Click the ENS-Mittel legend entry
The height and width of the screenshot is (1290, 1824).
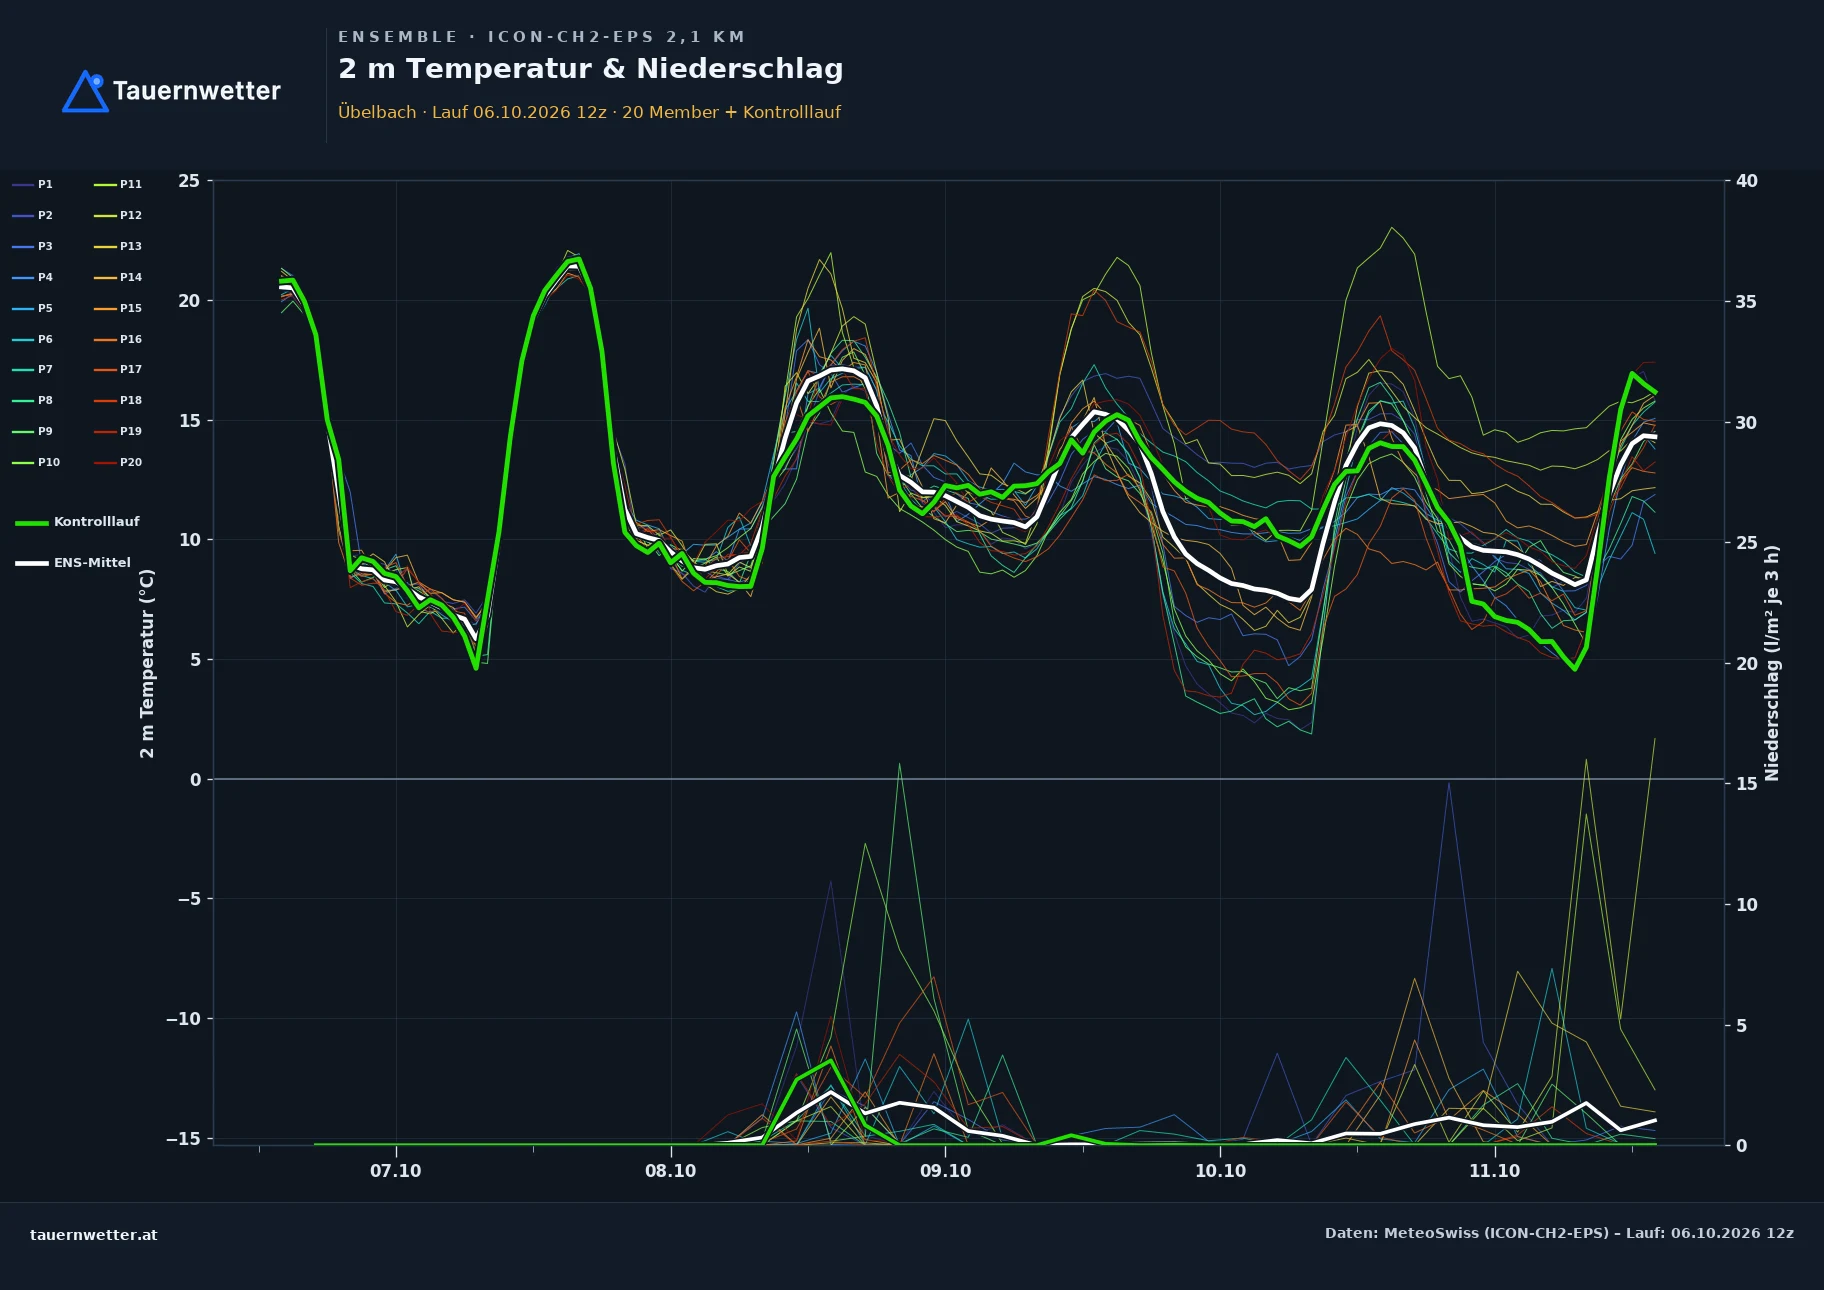coord(73,563)
